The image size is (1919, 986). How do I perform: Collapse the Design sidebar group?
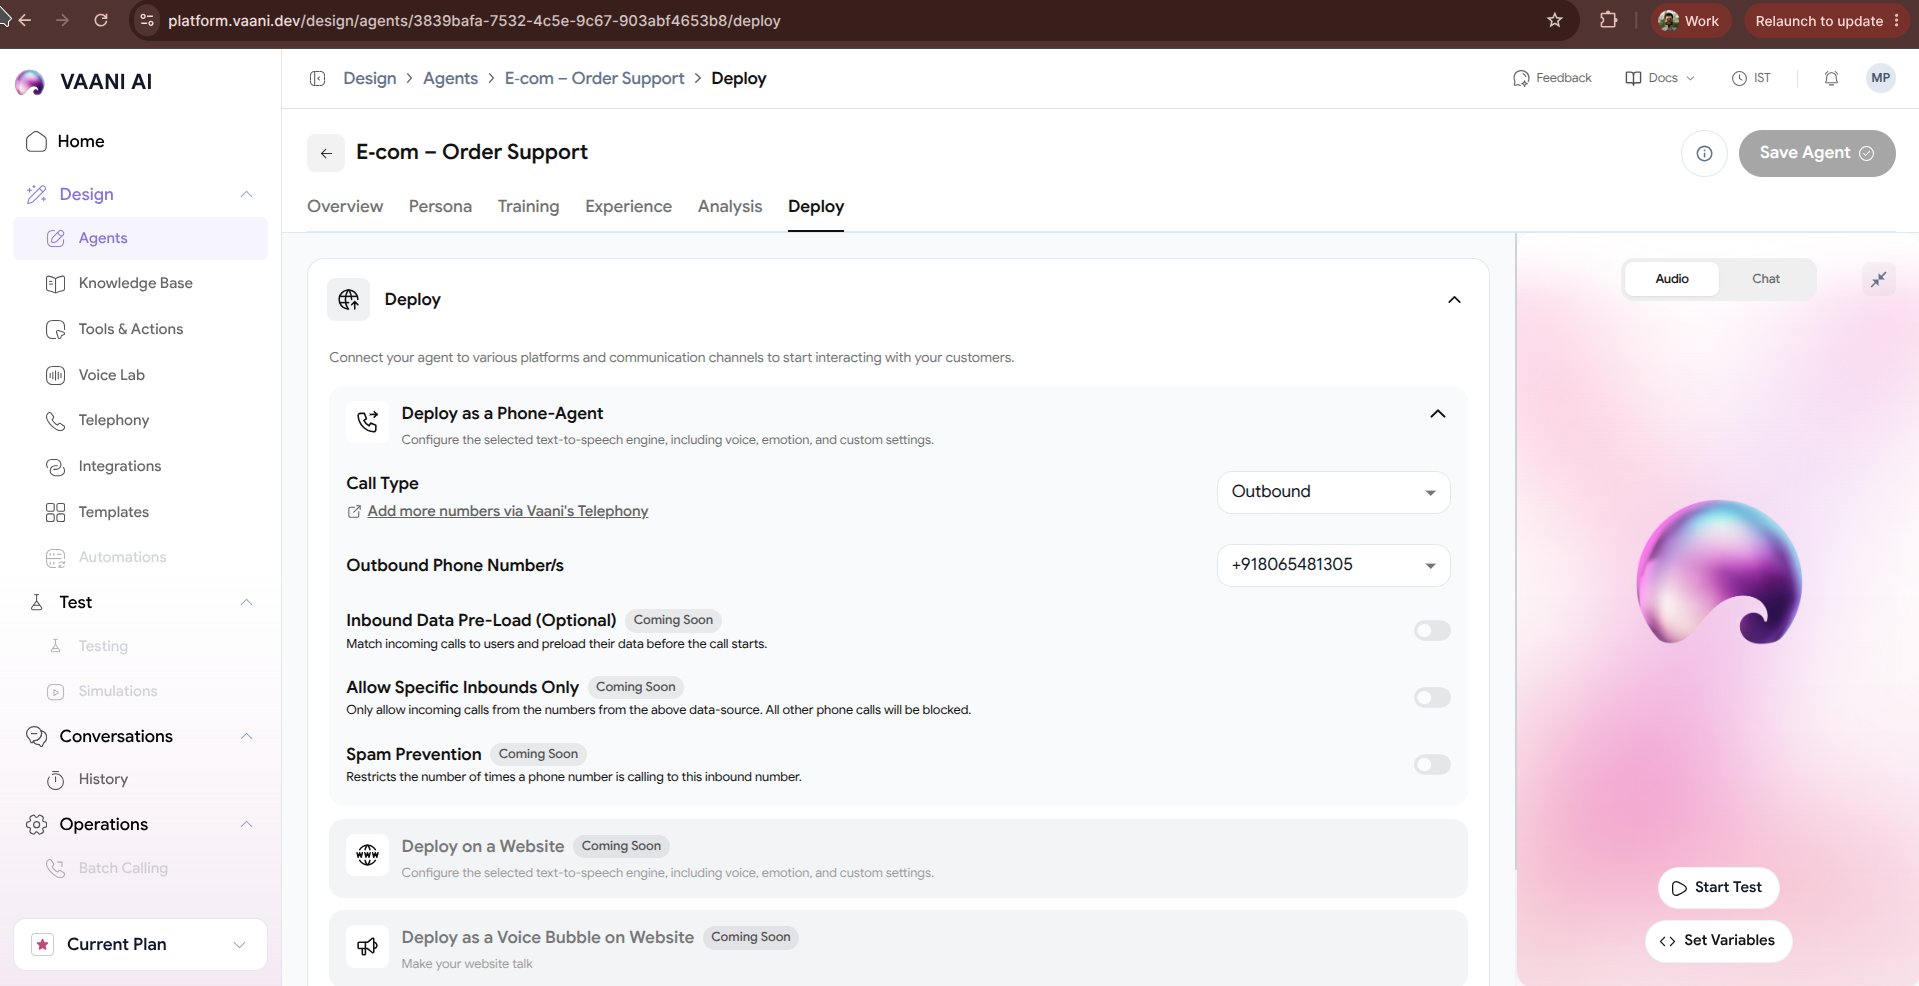point(246,194)
